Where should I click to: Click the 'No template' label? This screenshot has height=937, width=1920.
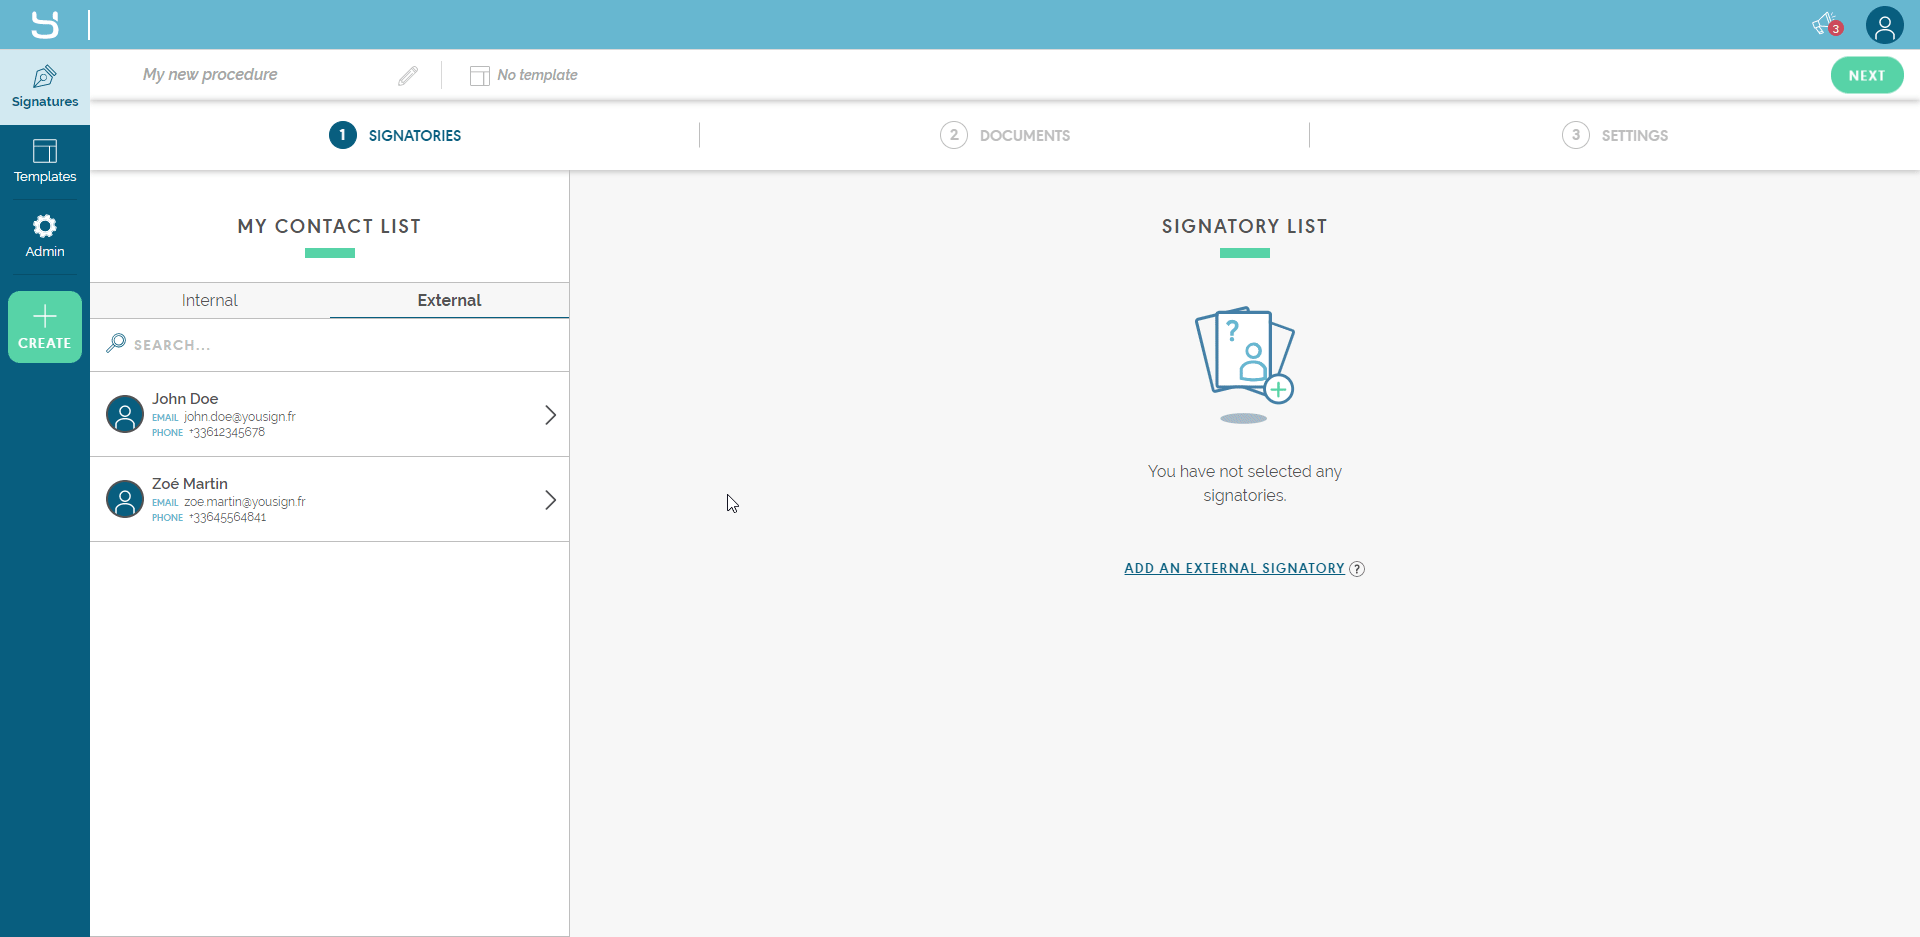click(538, 75)
